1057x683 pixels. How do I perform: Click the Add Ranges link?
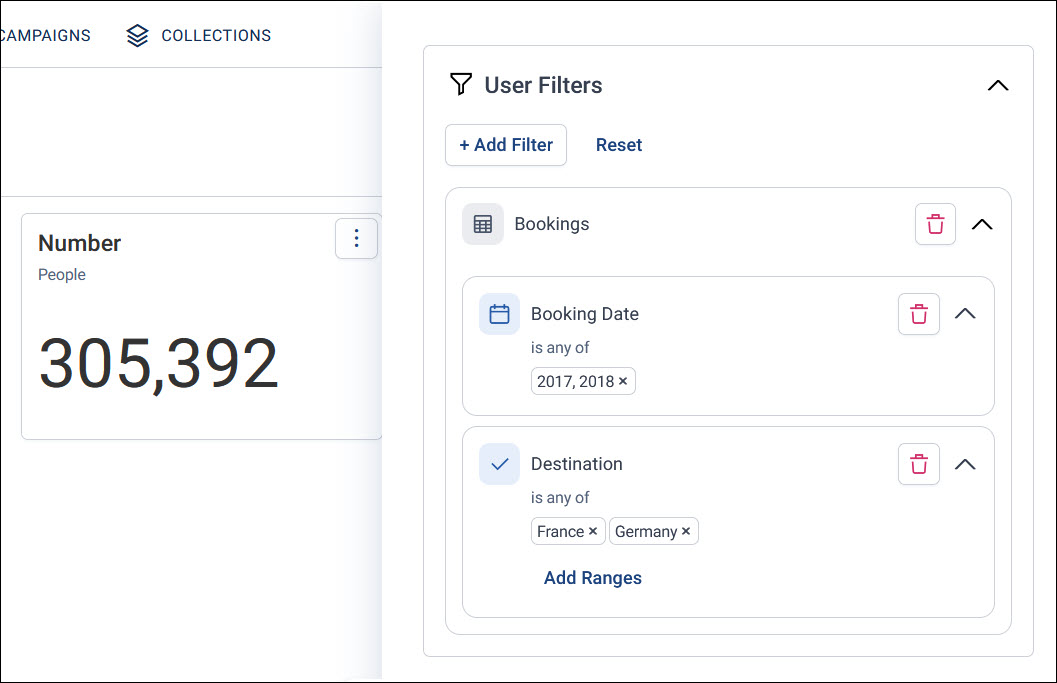pos(593,578)
